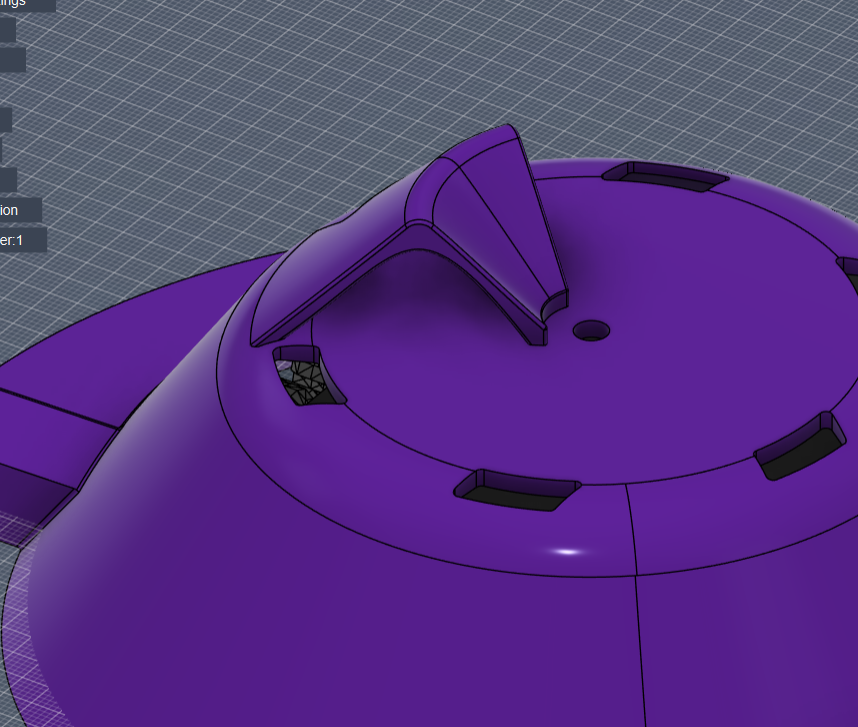
Task: Select the browser row ending in "er:1"
Action: 23,240
